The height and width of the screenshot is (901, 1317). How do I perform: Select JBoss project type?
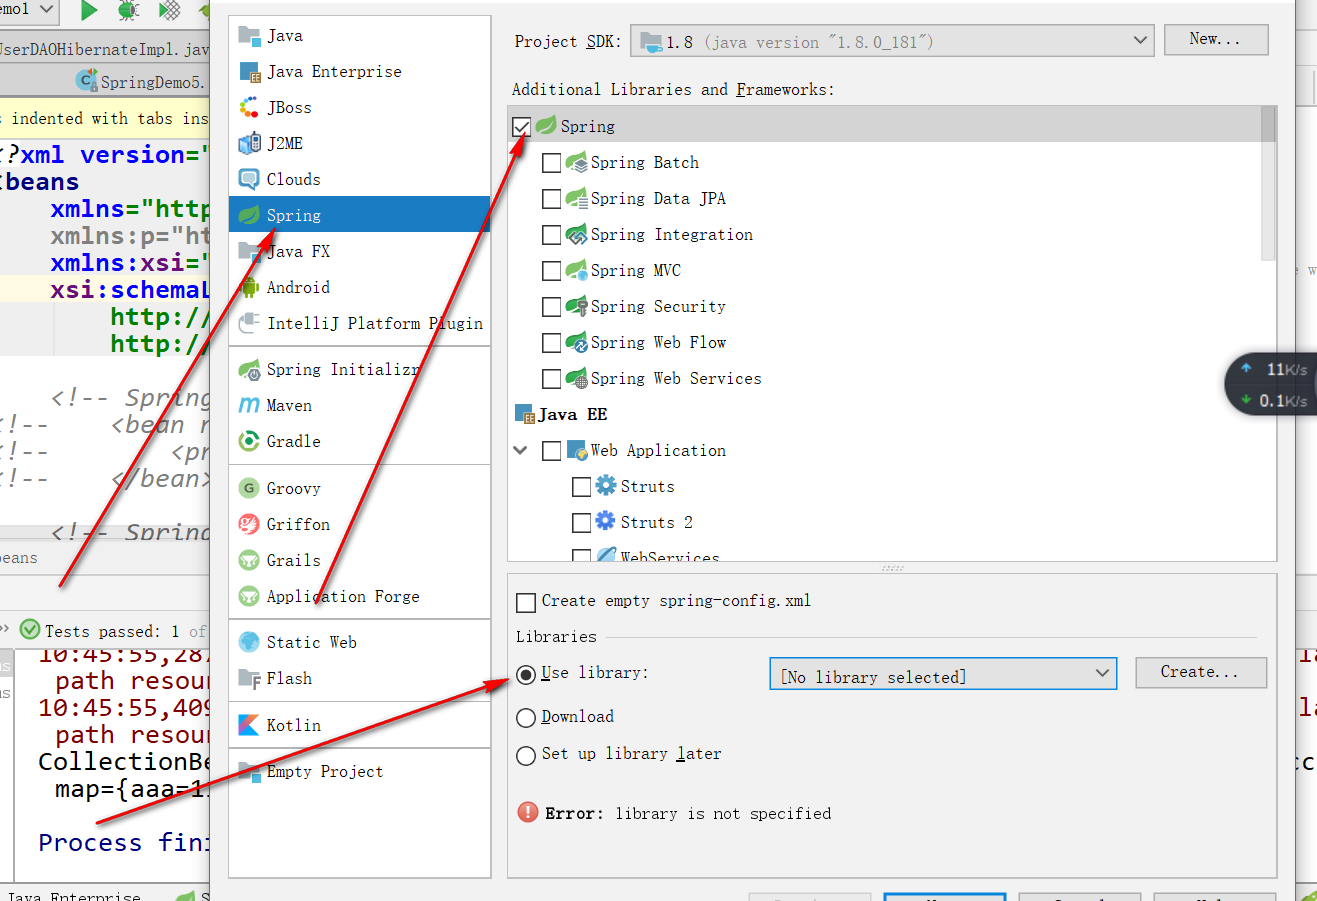[x=360, y=108]
